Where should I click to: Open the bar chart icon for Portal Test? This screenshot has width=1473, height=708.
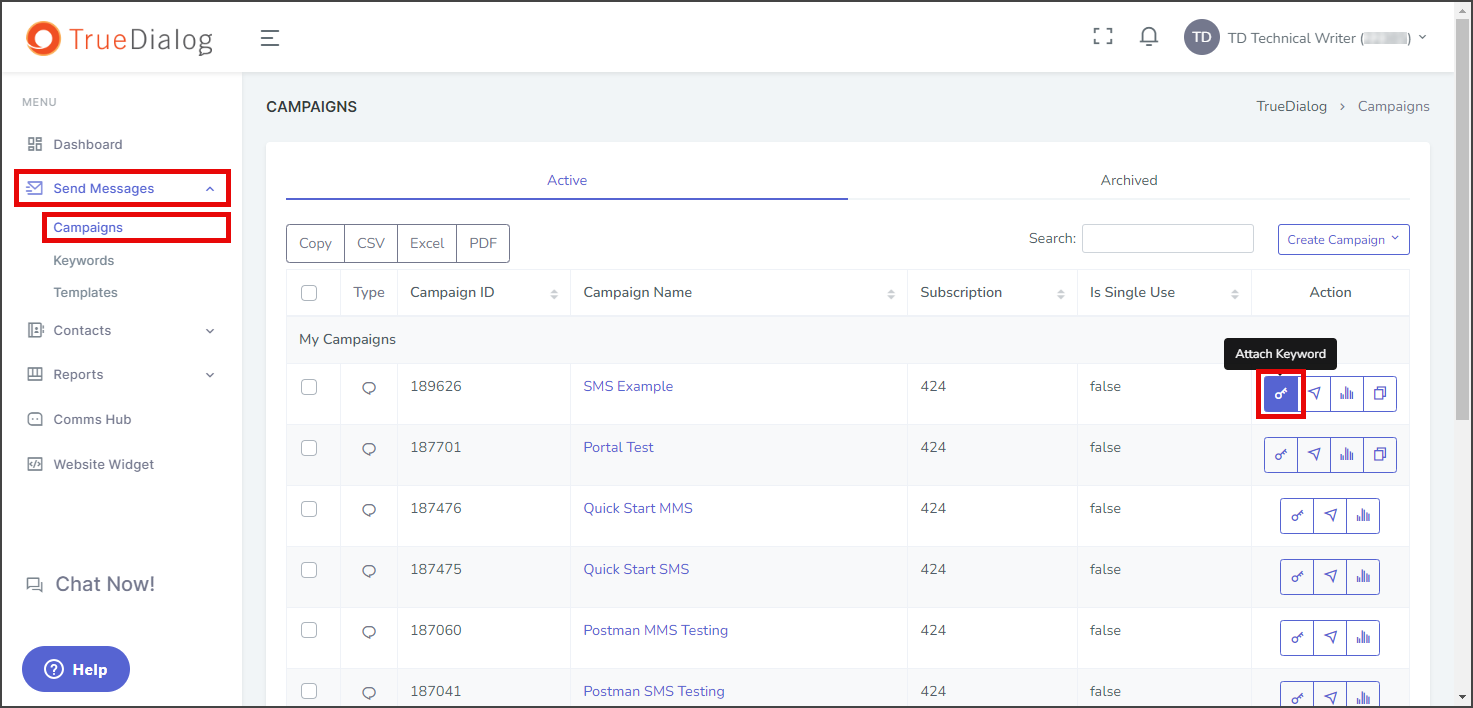(1347, 455)
